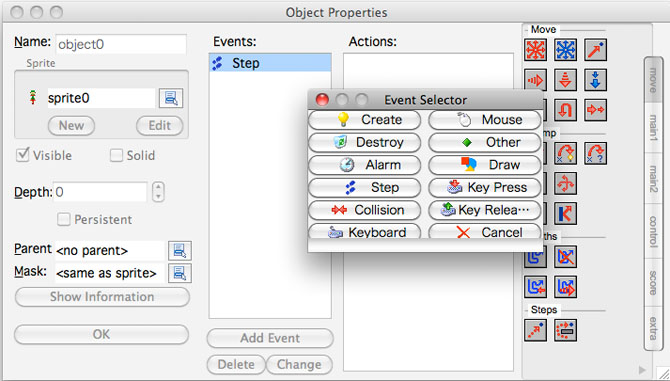Viewport: 670px width, 381px height.
Task: Click the Set Path action icon
Action: 535,257
